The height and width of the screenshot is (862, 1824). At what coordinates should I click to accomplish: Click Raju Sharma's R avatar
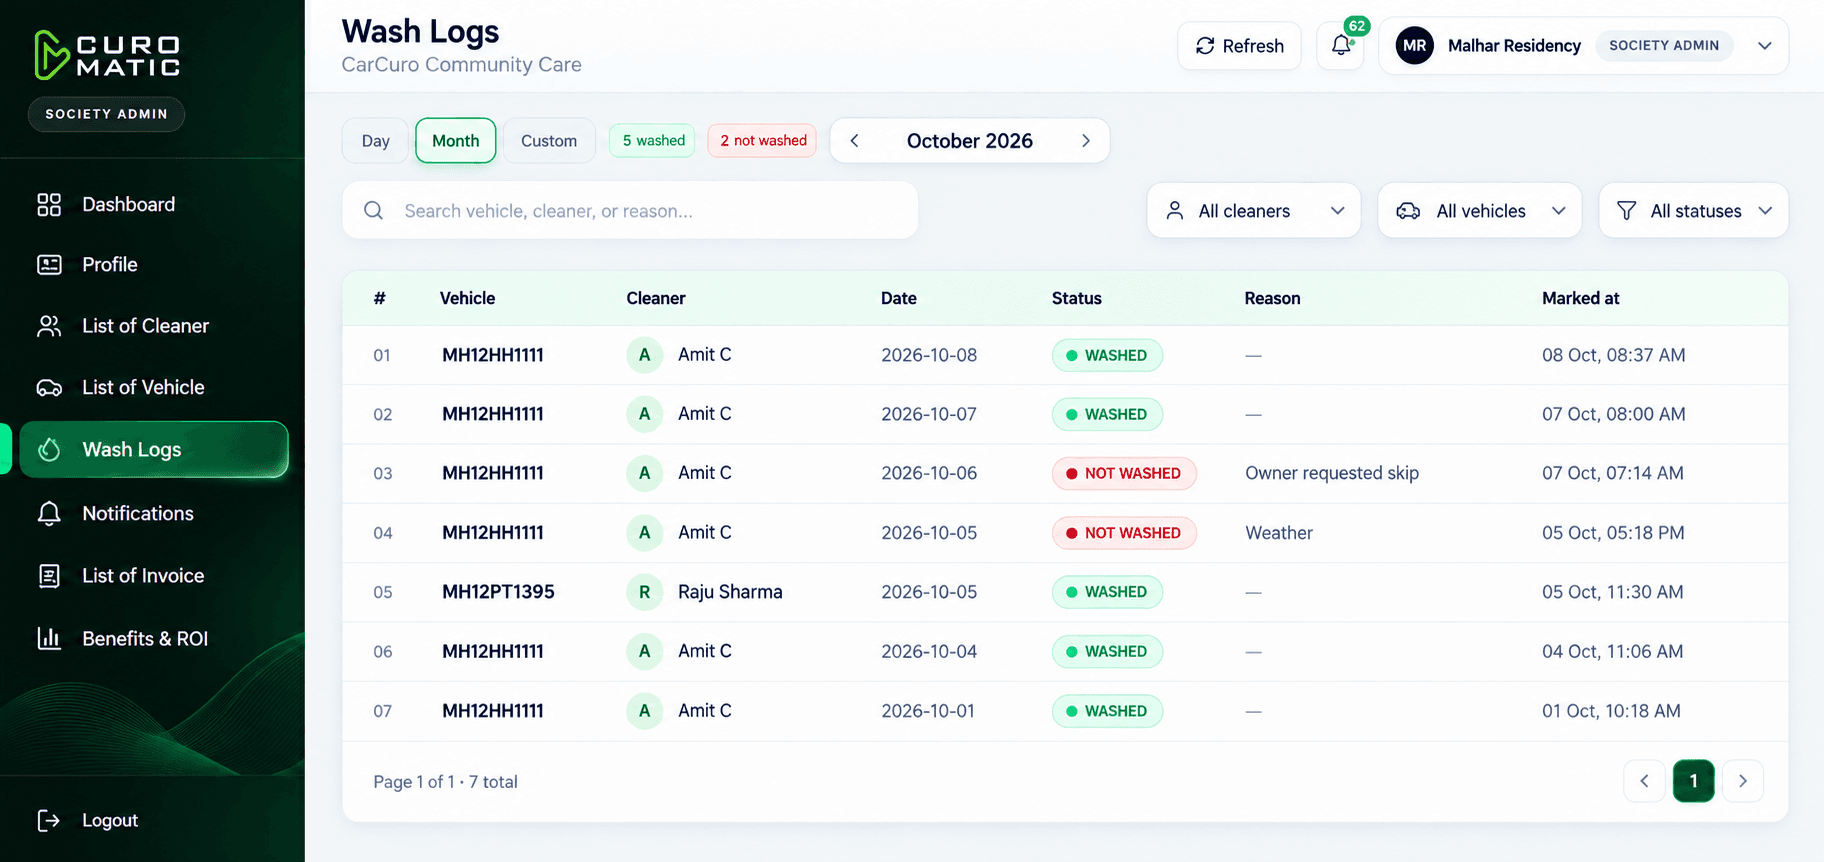pyautogui.click(x=644, y=592)
